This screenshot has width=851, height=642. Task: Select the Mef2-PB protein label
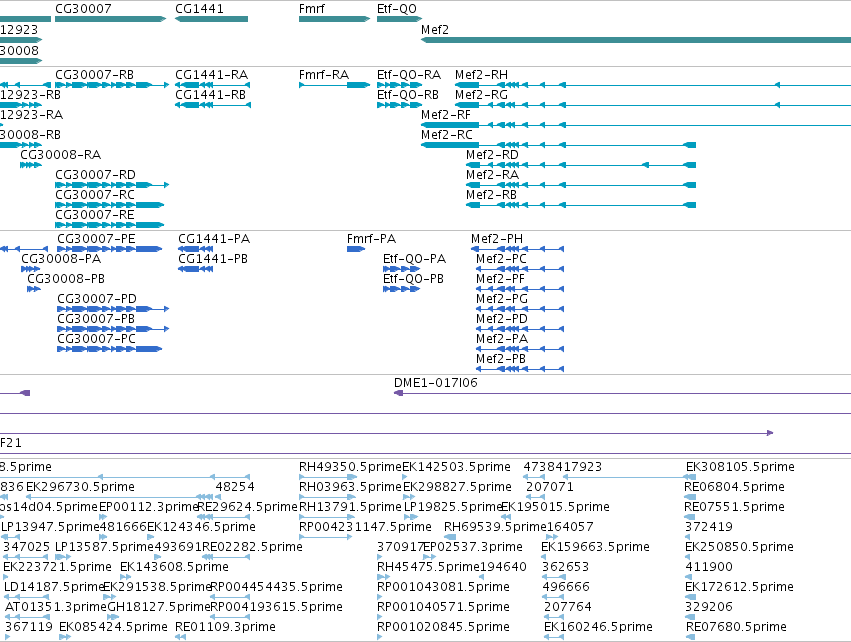501,360
